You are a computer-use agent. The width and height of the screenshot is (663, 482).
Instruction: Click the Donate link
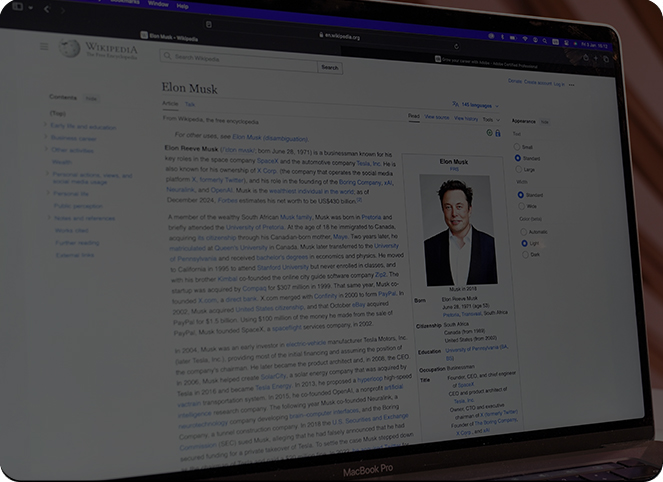[515, 81]
